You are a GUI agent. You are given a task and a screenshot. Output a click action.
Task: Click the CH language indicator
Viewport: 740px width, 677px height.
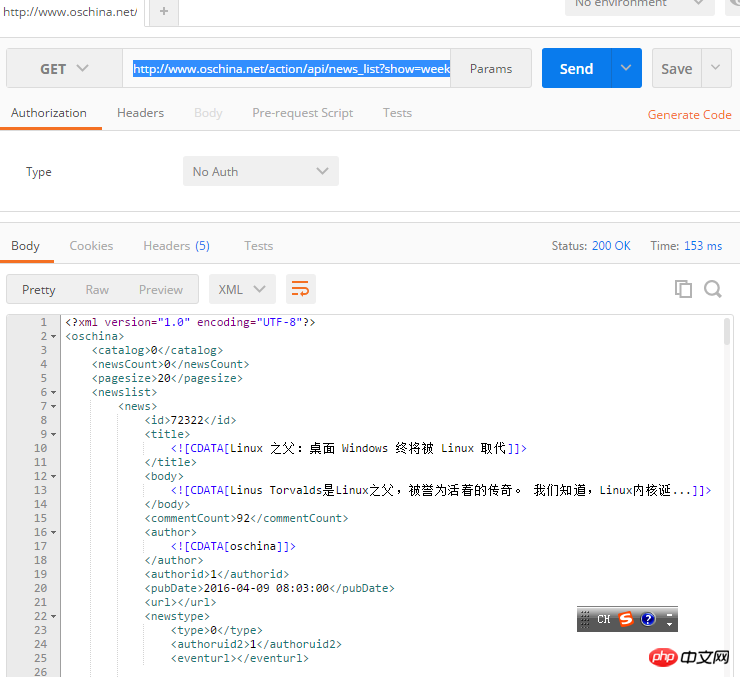[x=603, y=619]
